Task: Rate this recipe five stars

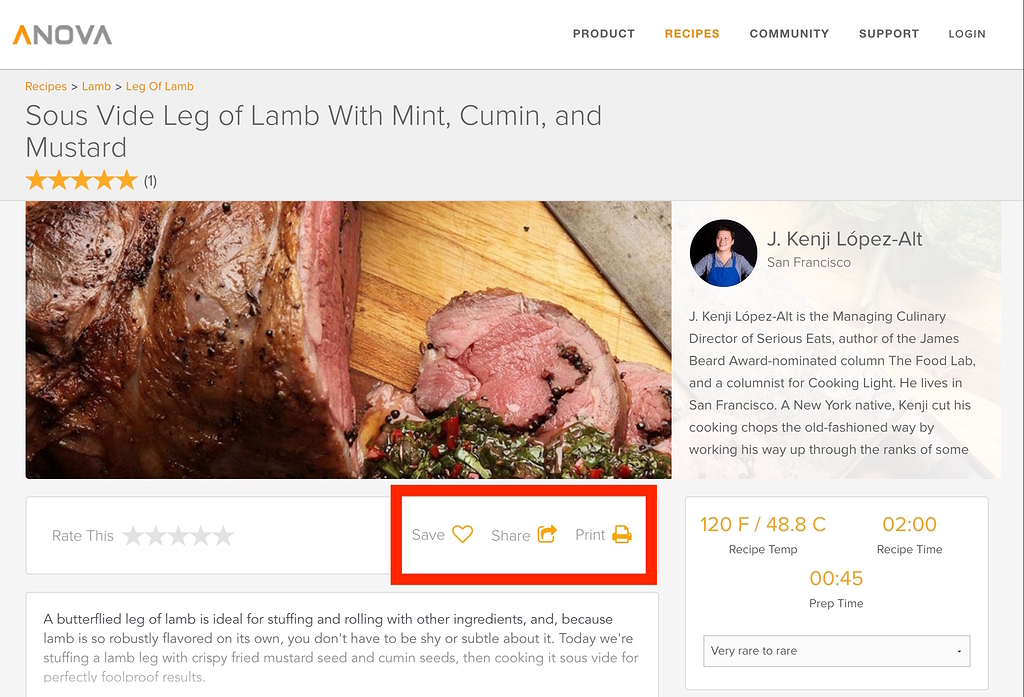Action: 223,536
